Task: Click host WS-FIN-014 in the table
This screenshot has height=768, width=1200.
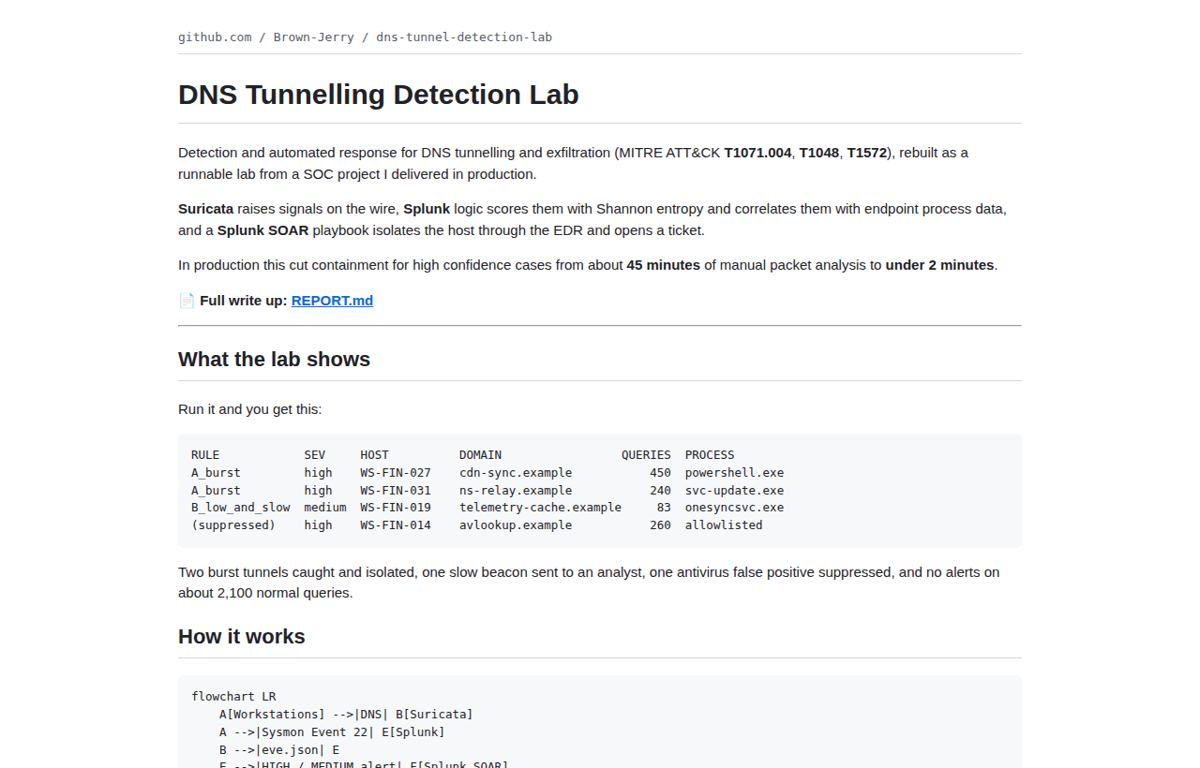Action: tap(396, 525)
